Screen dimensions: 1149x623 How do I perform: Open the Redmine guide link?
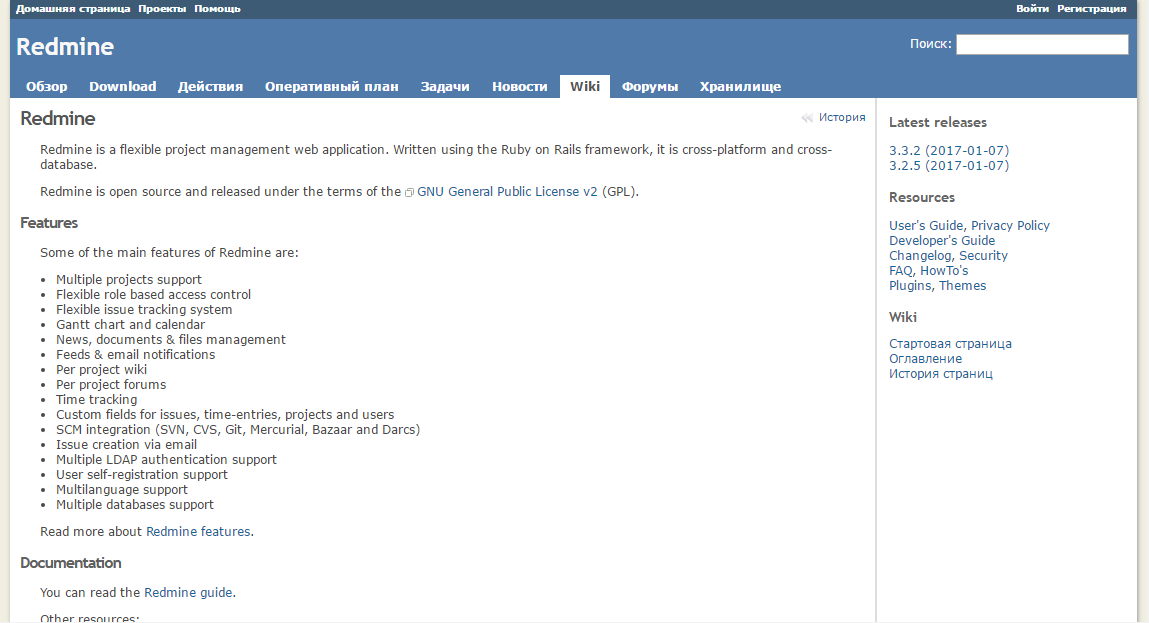coord(188,592)
